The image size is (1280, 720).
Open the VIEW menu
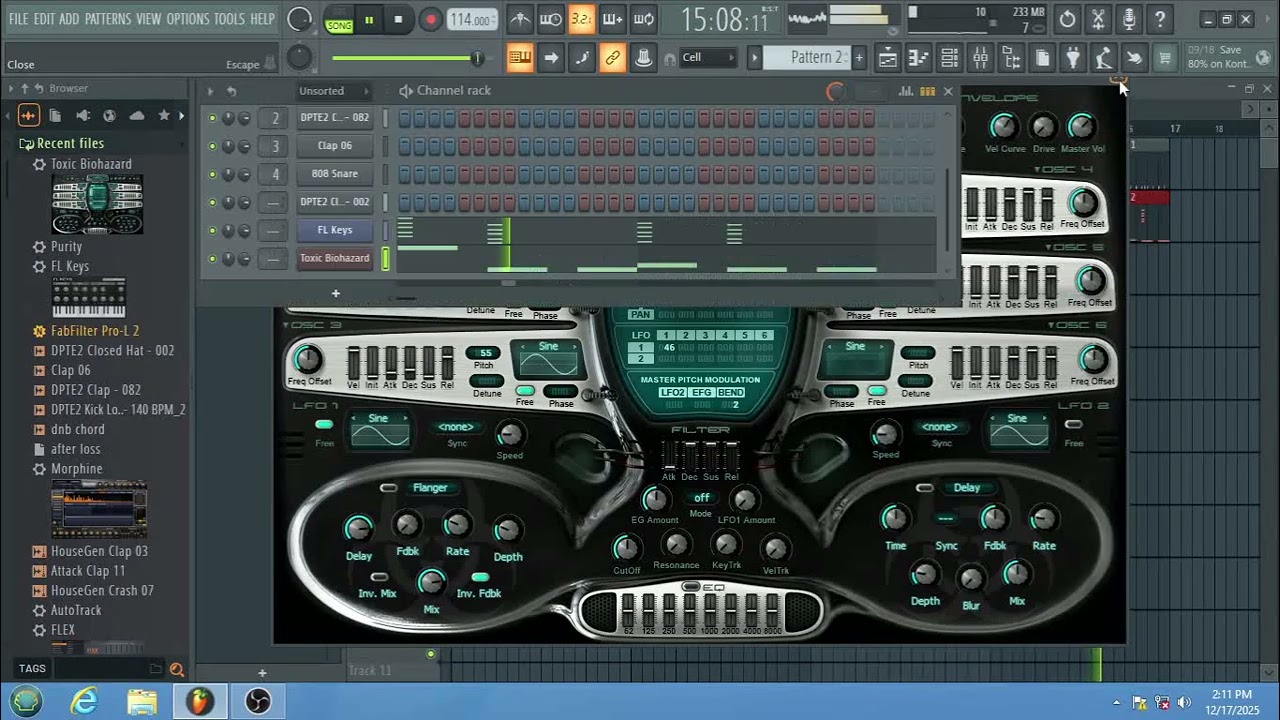click(x=149, y=19)
